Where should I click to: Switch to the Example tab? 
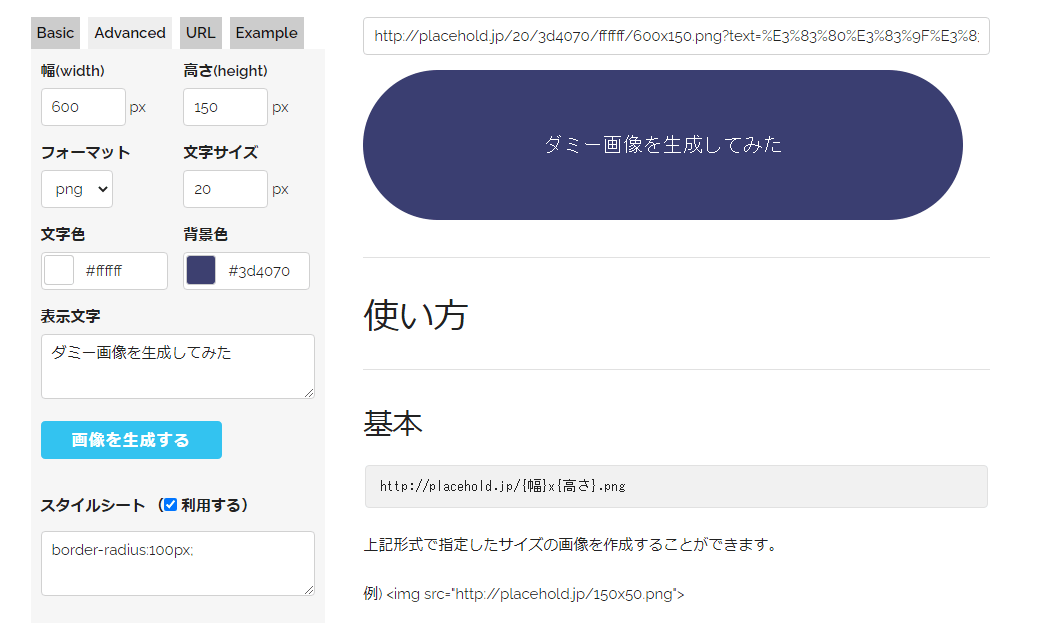266,33
